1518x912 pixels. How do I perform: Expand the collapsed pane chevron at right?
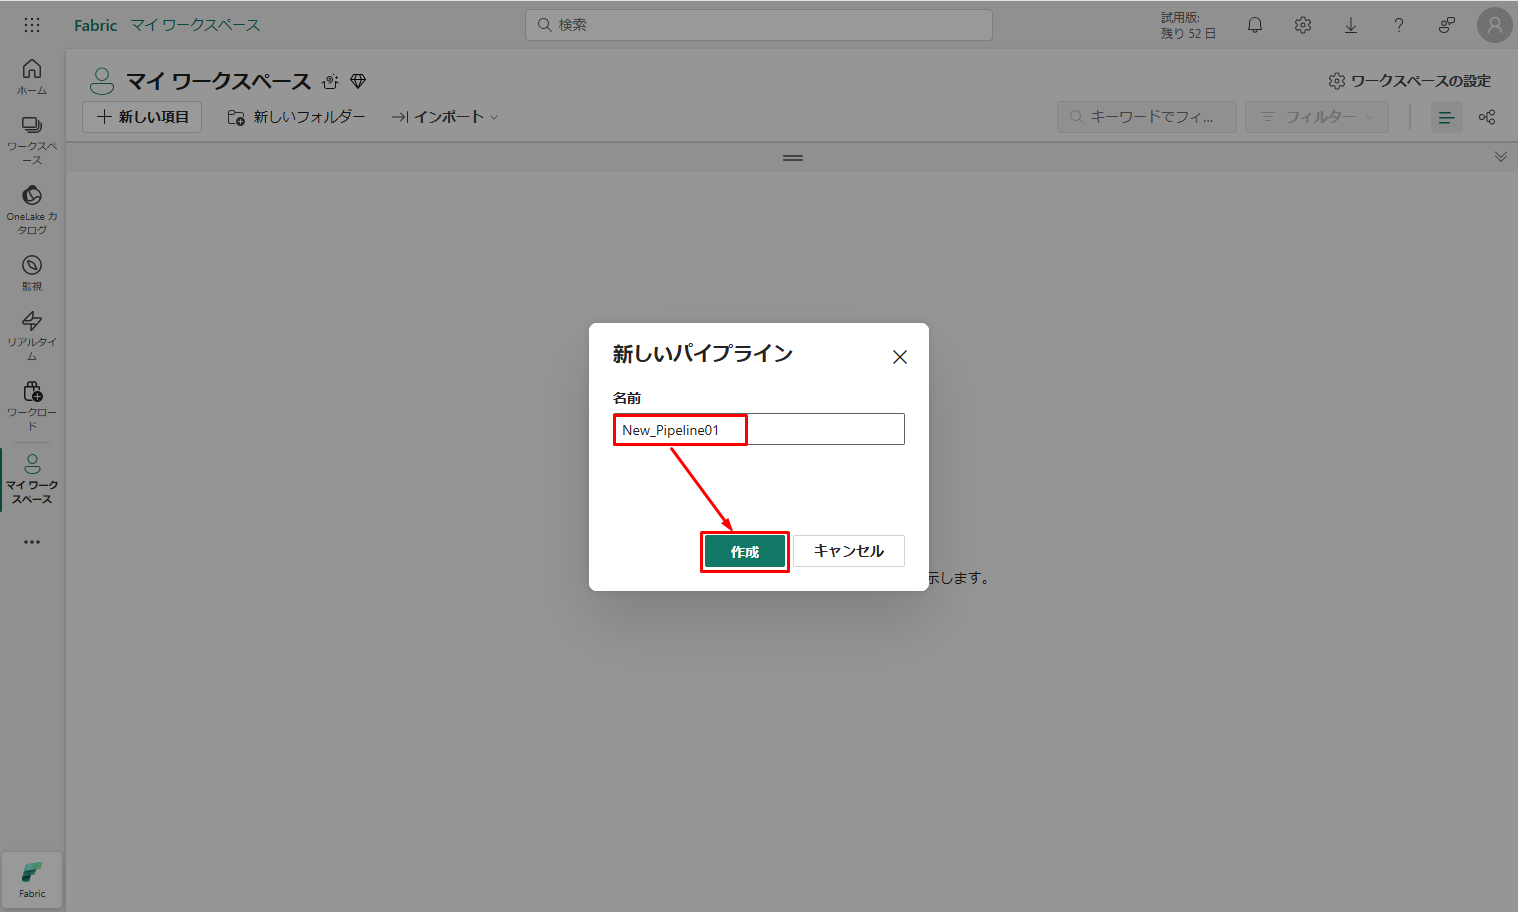click(1501, 157)
